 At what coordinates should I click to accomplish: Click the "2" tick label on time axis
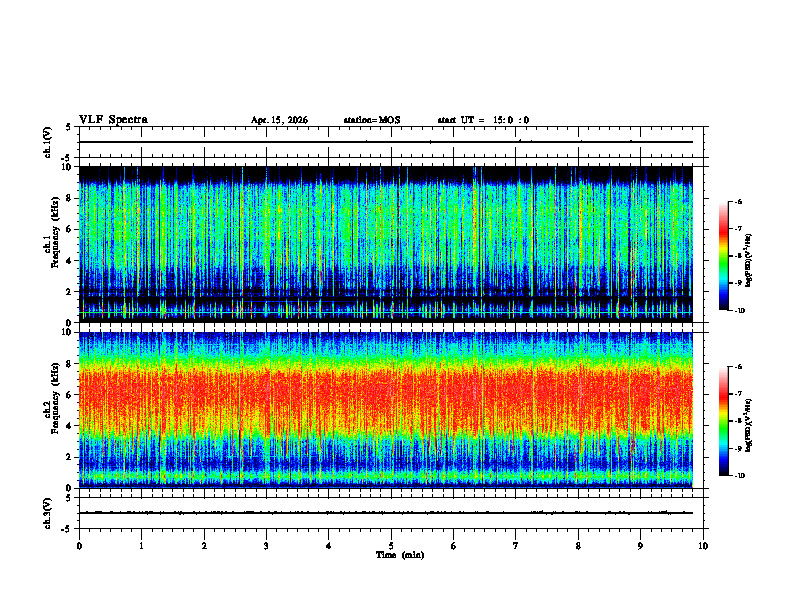pyautogui.click(x=204, y=546)
